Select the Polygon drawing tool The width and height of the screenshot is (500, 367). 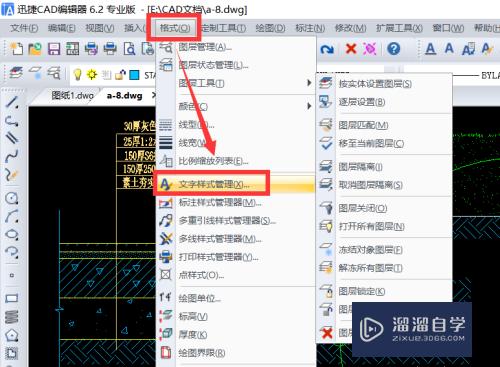coord(12,335)
